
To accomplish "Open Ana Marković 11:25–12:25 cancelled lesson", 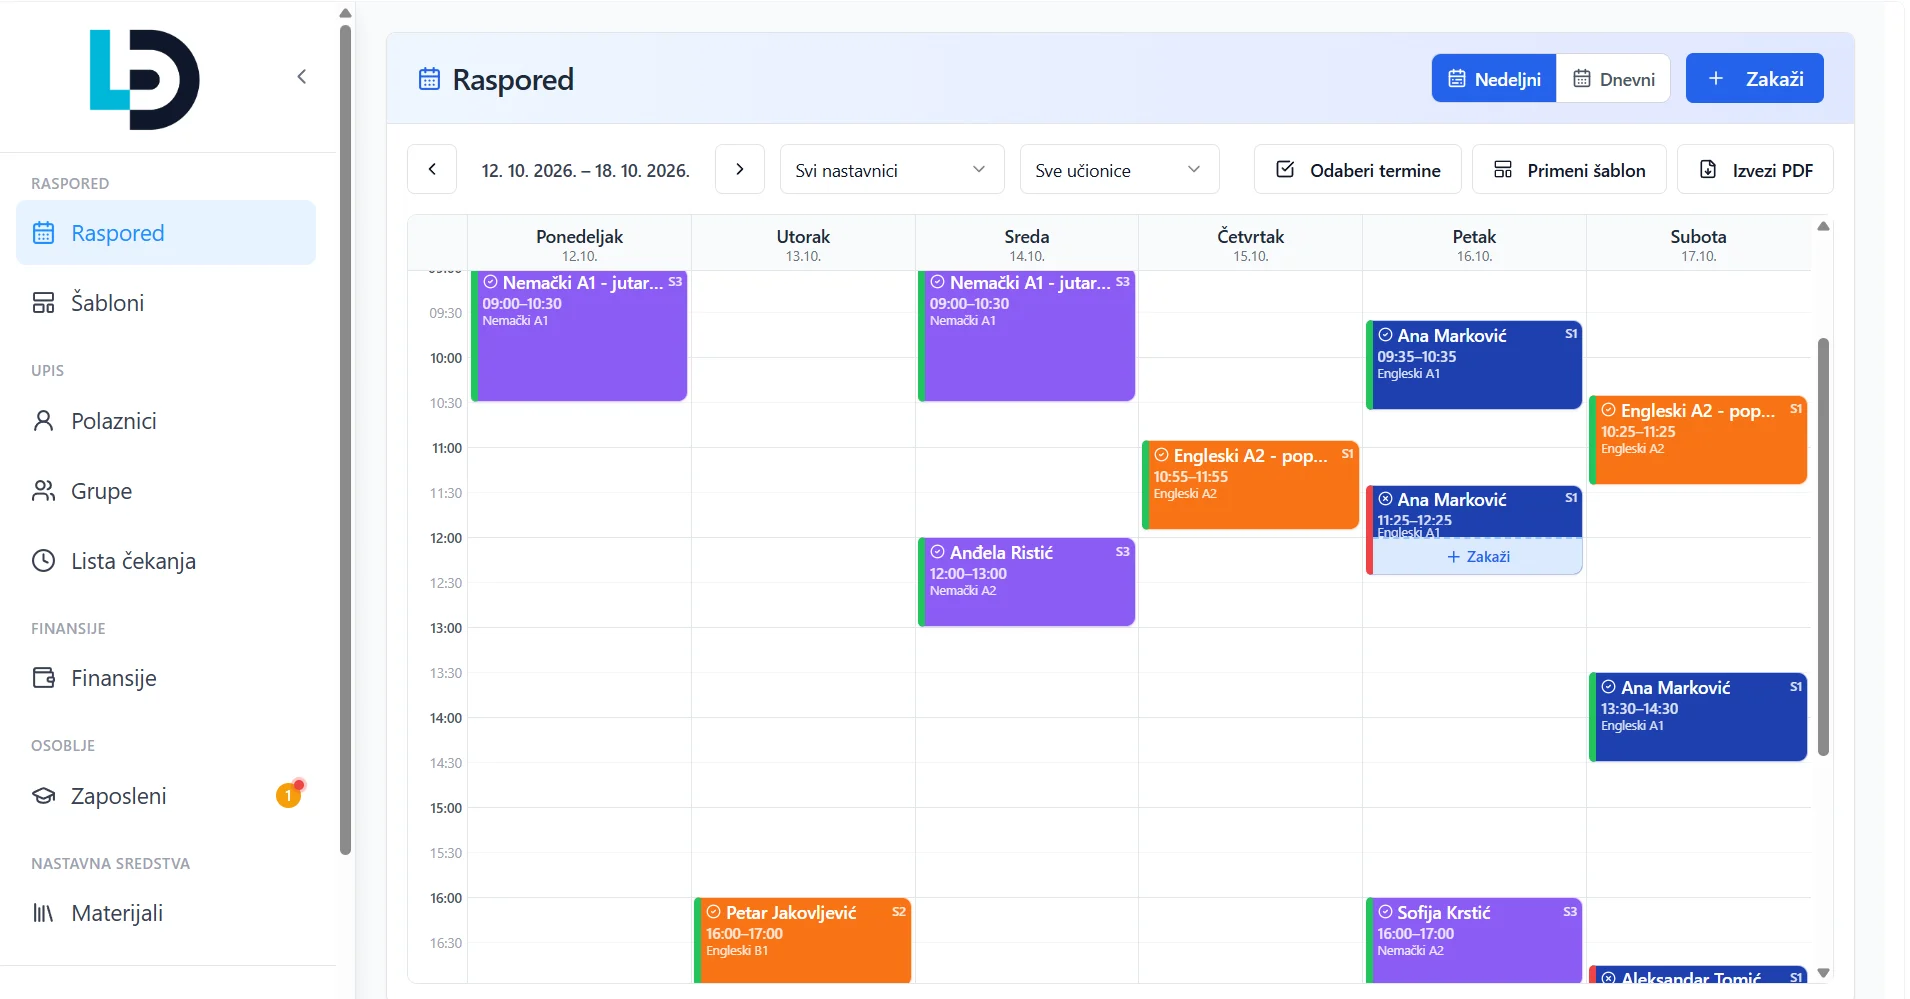I will (x=1474, y=511).
